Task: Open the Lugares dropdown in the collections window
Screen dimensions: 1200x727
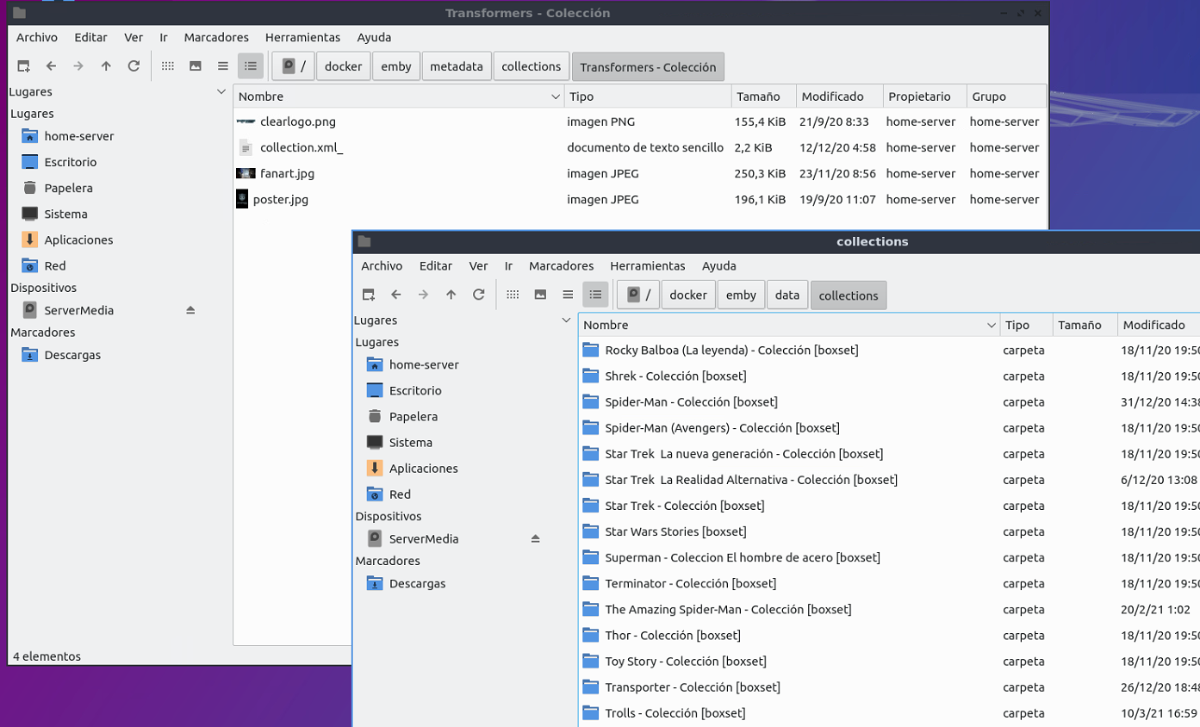Action: tap(566, 321)
